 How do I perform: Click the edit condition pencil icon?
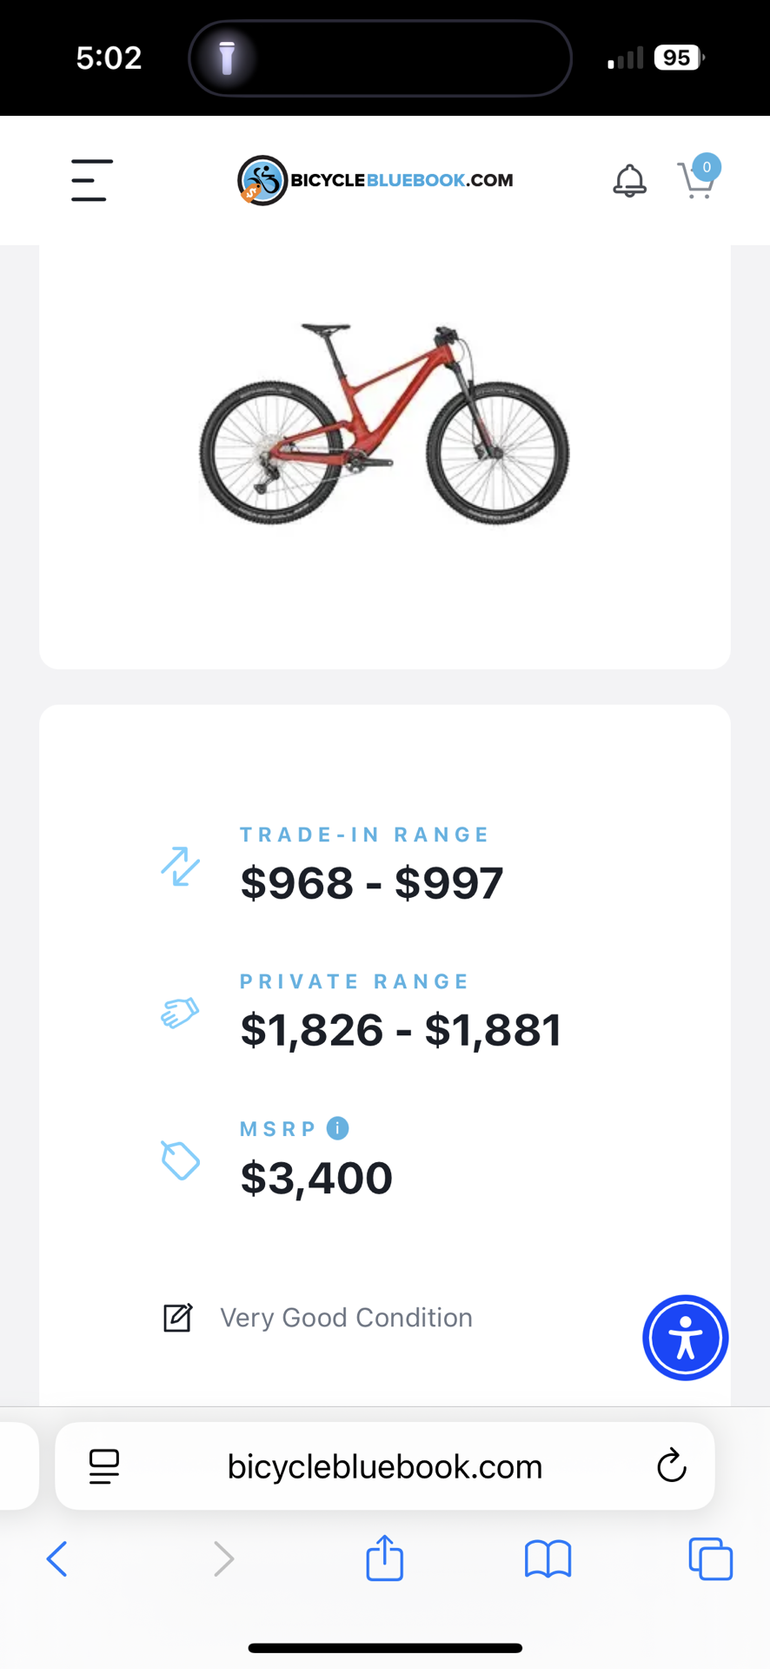click(178, 1317)
